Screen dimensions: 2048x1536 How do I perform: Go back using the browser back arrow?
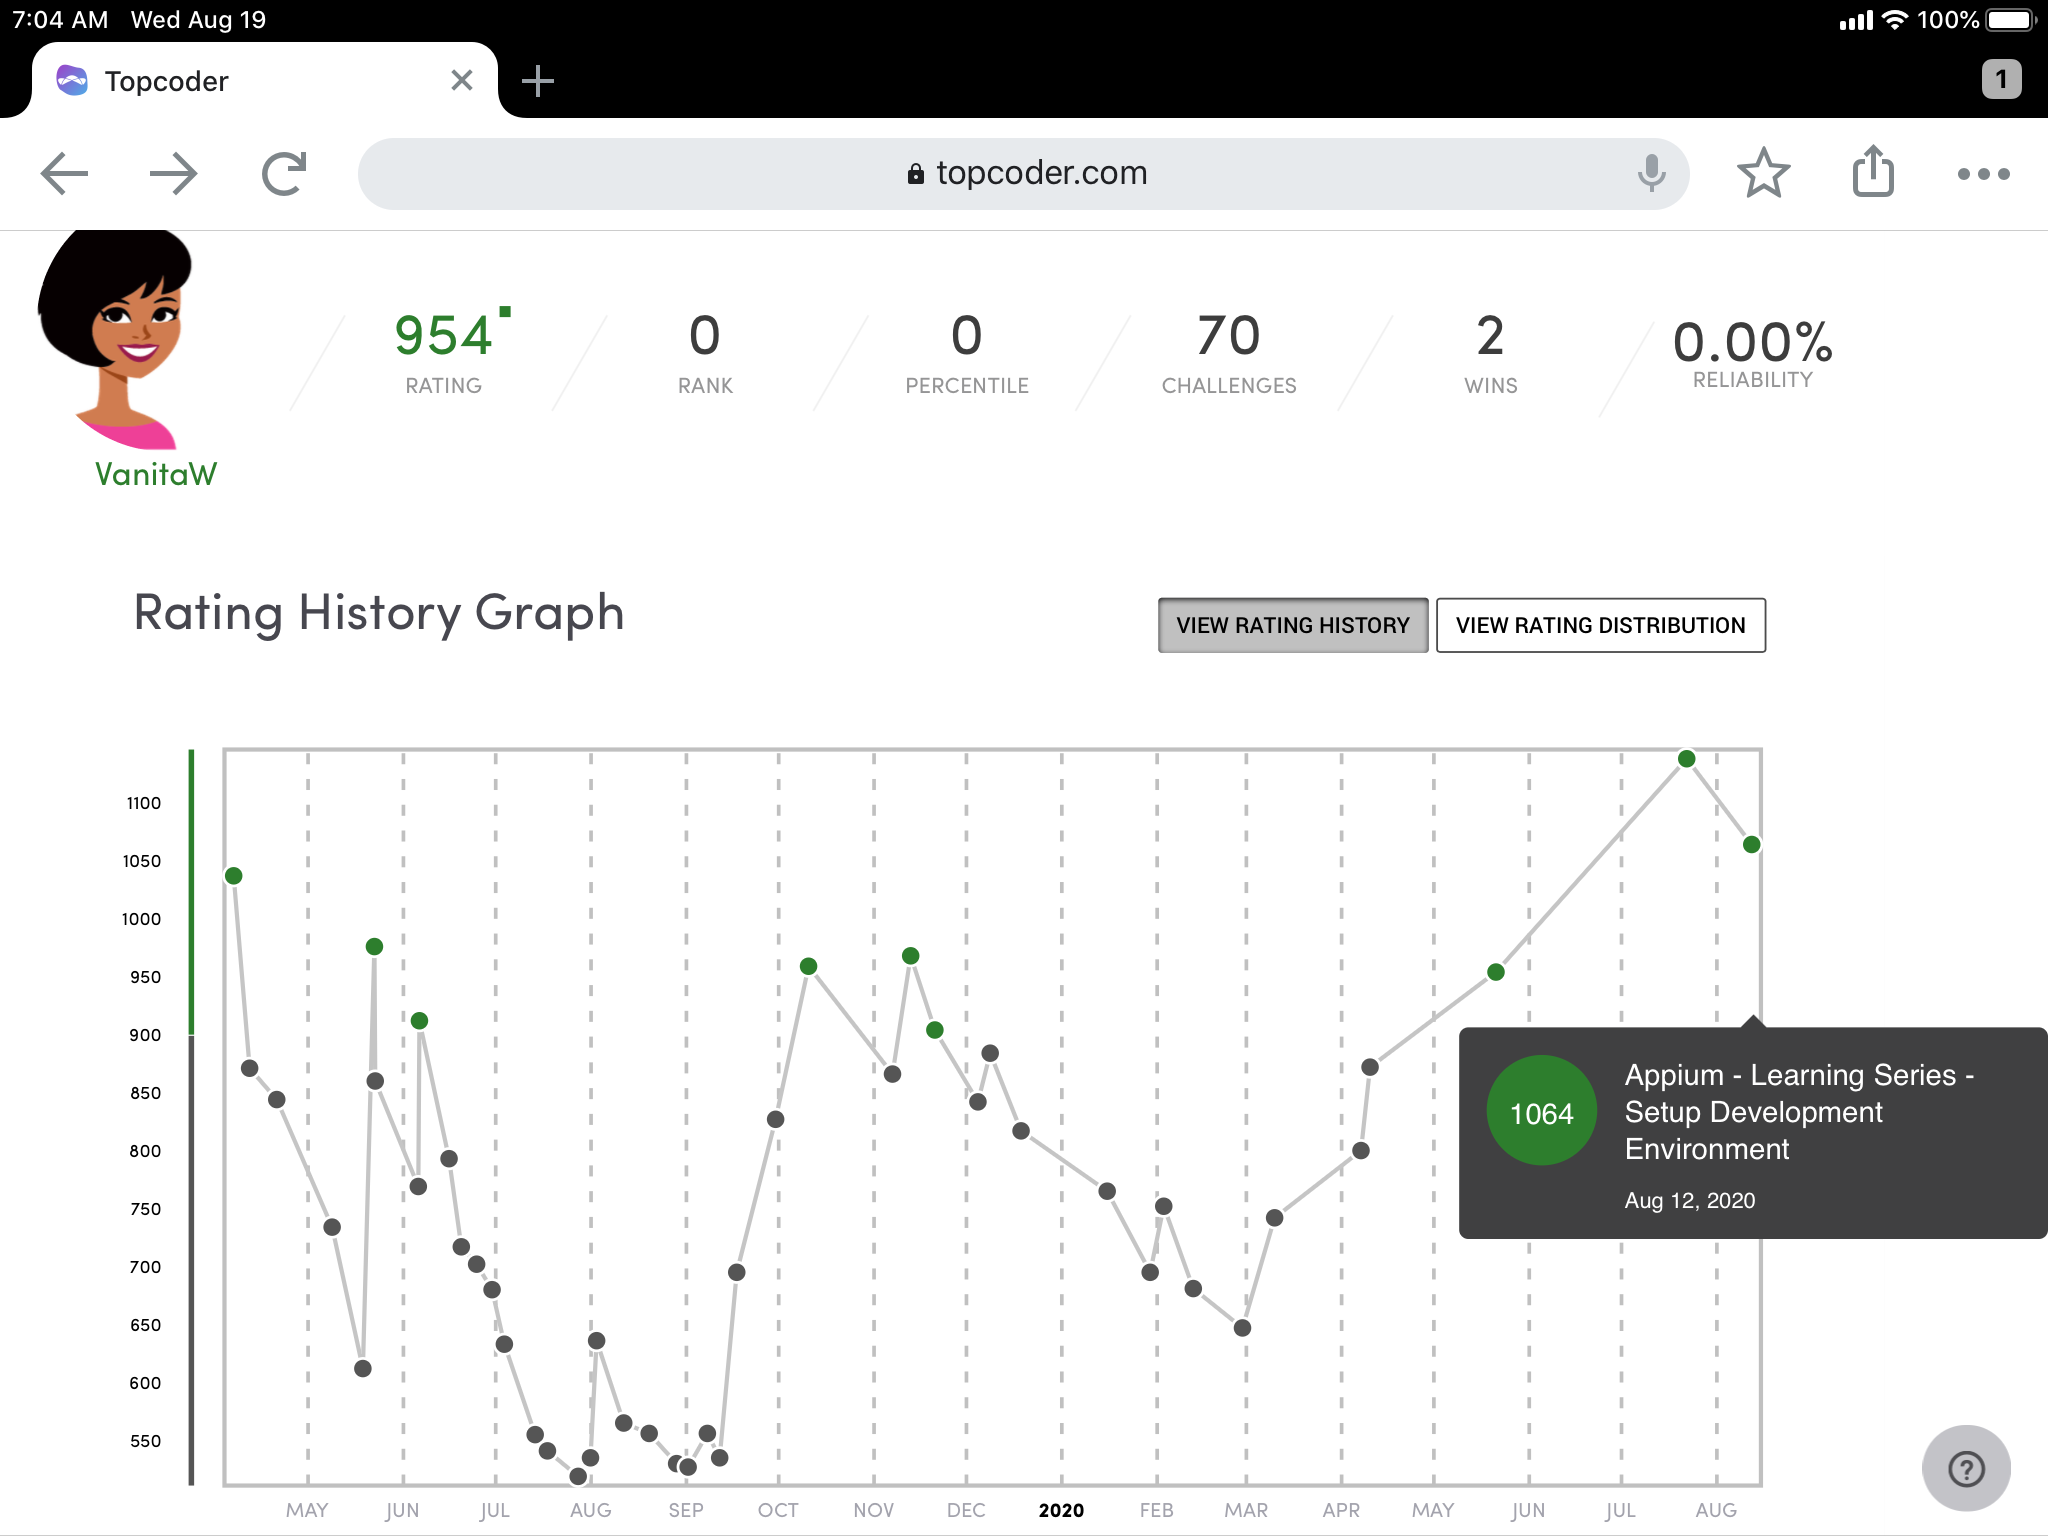coord(65,174)
